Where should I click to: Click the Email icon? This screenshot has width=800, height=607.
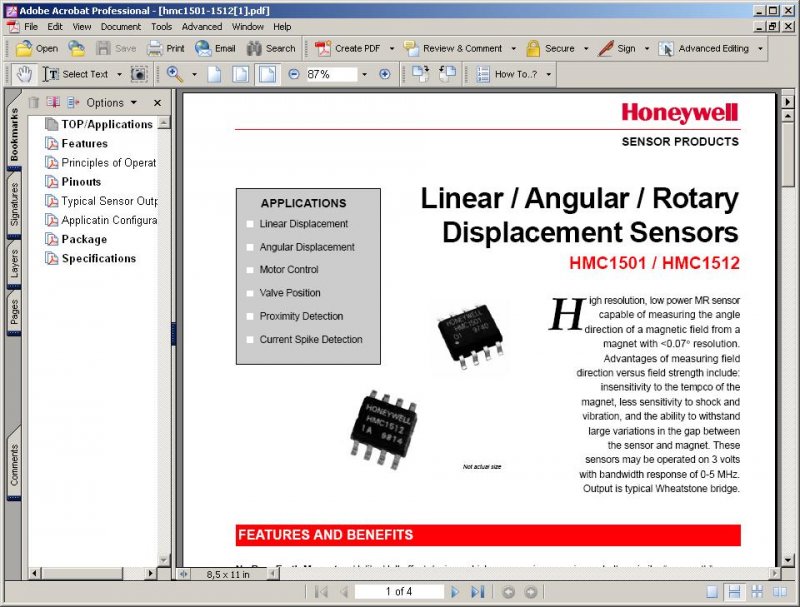[x=203, y=48]
